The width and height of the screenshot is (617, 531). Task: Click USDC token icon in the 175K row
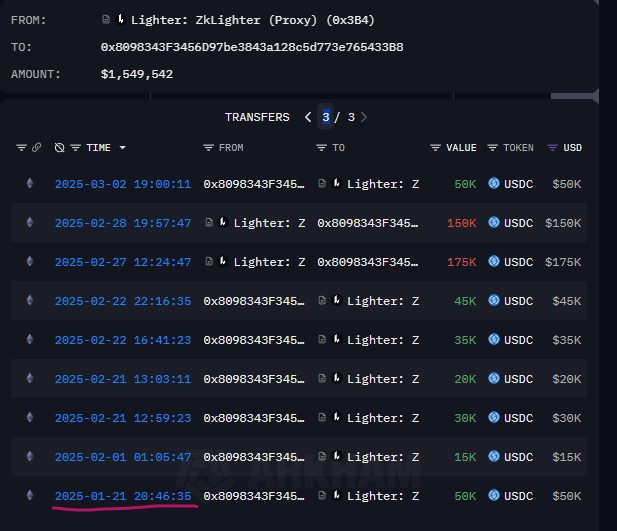point(494,261)
